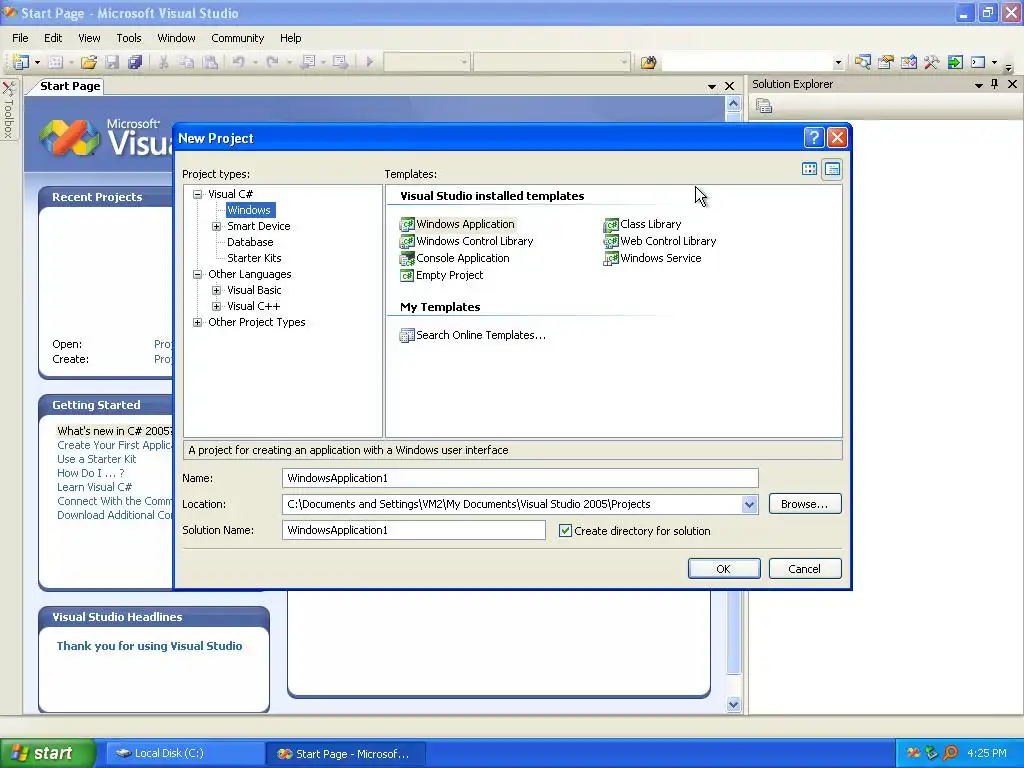Click Search Online Templates item
Image resolution: width=1024 pixels, height=768 pixels.
(x=473, y=335)
